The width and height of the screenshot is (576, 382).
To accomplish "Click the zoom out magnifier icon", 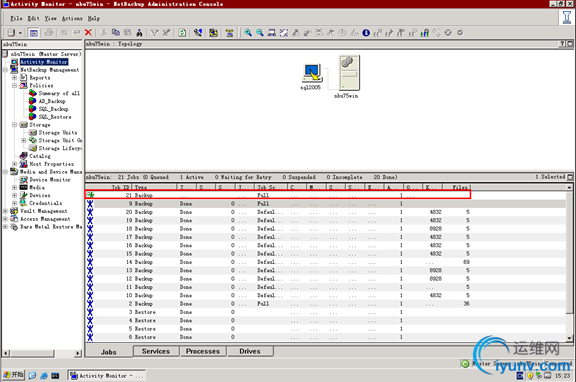I will pos(260,33).
